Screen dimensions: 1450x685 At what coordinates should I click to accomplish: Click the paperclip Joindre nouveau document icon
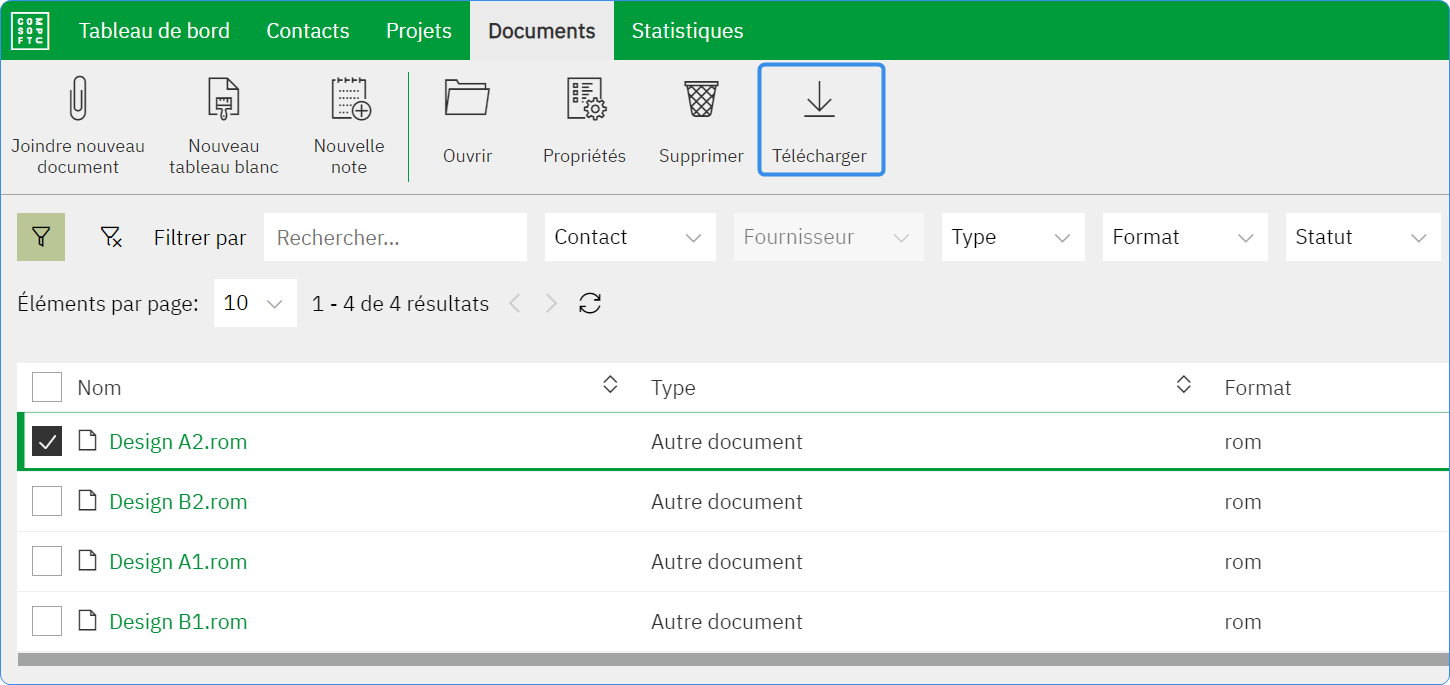pyautogui.click(x=77, y=100)
